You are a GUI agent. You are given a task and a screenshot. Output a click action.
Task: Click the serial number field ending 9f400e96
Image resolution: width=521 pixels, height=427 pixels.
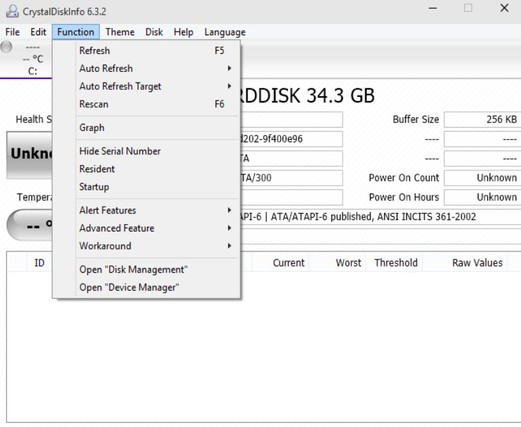(291, 139)
